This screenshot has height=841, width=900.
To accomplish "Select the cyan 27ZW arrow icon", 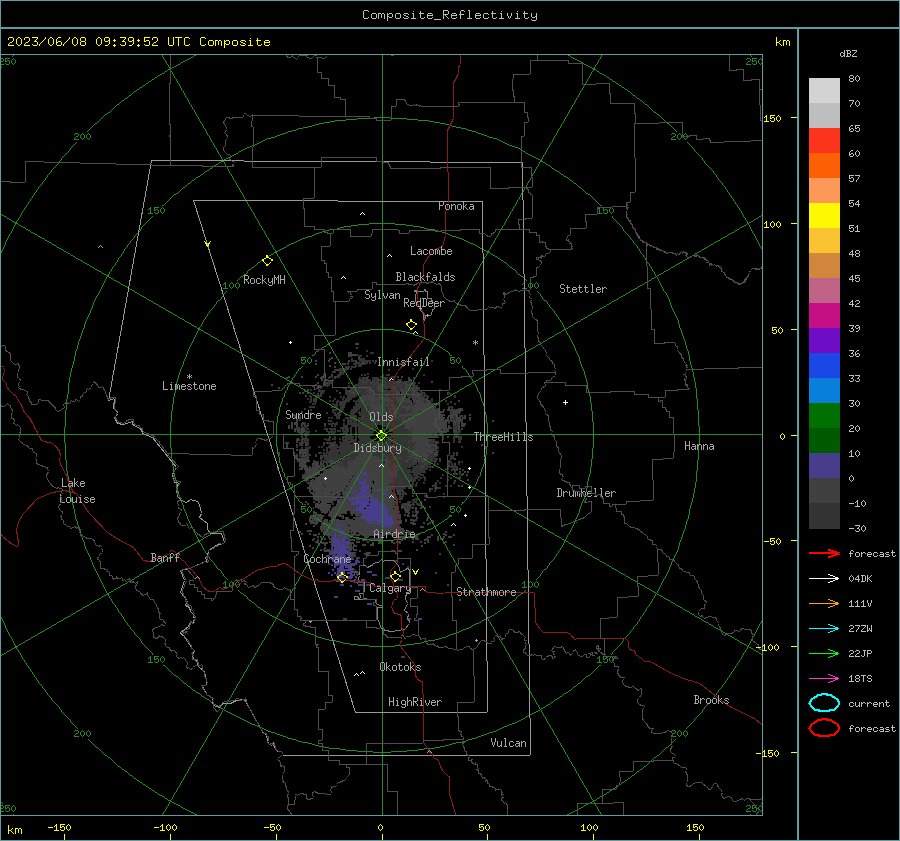I will click(824, 629).
